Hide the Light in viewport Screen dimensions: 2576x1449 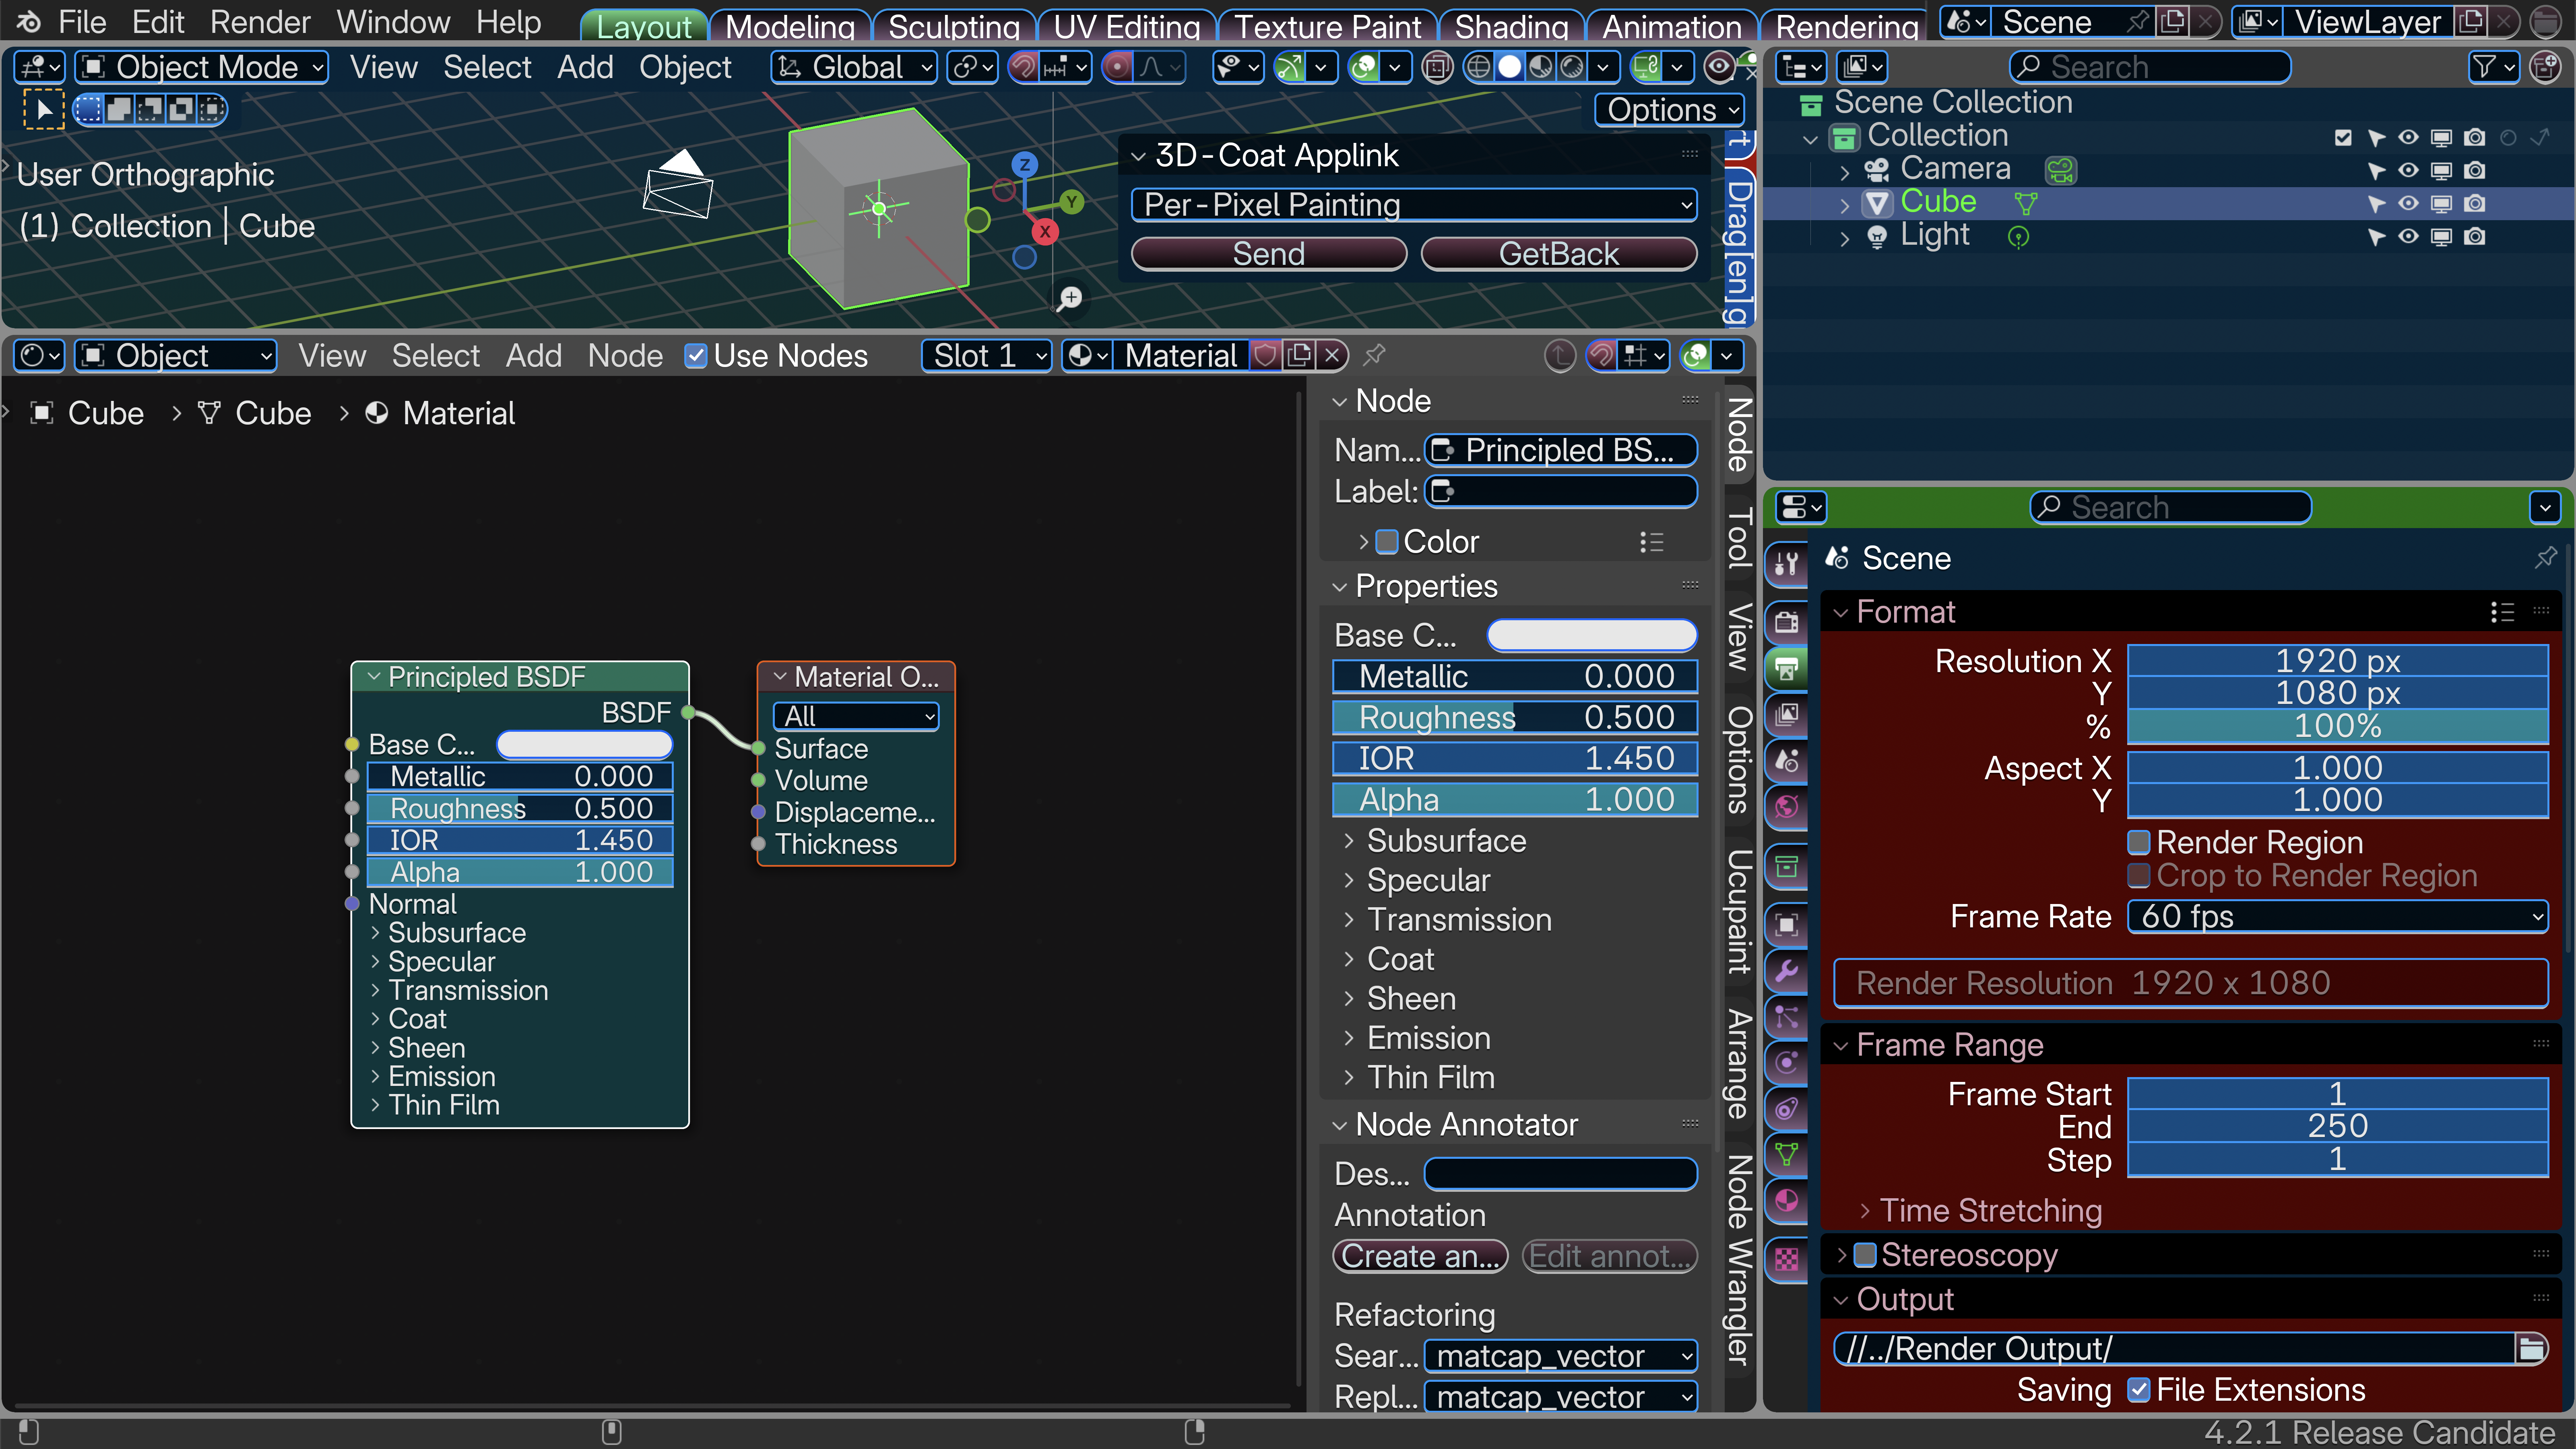pyautogui.click(x=2408, y=237)
